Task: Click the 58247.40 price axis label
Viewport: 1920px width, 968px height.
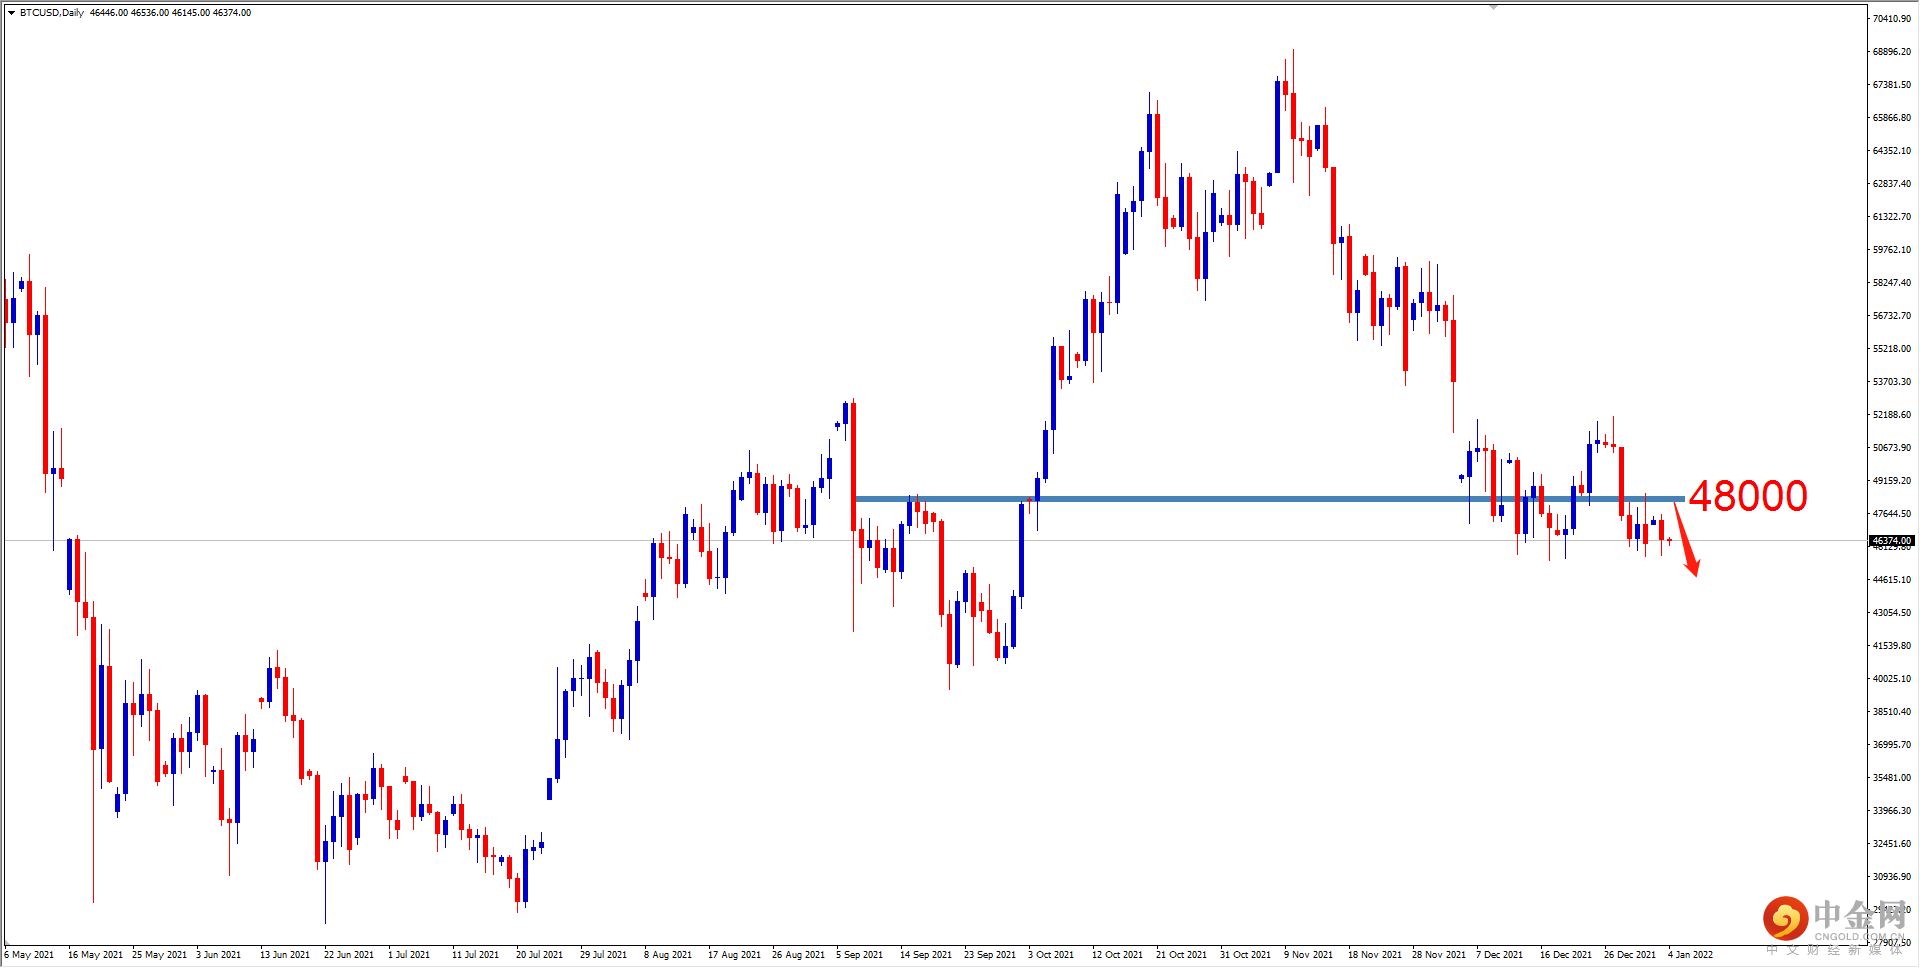Action: coord(1892,283)
